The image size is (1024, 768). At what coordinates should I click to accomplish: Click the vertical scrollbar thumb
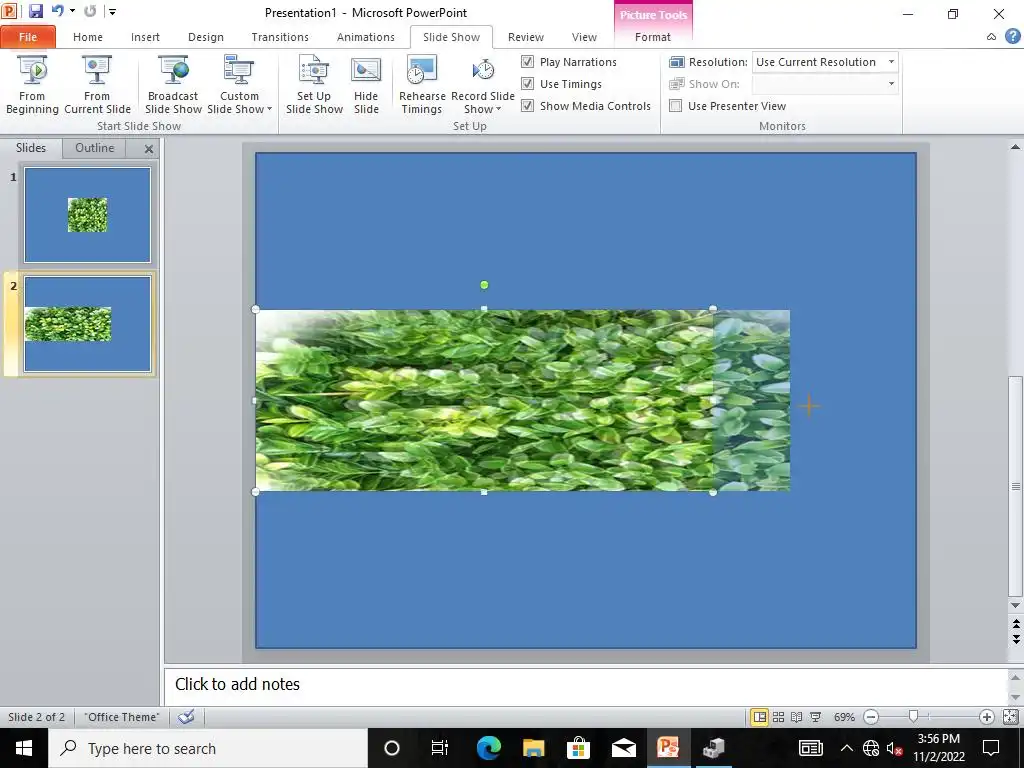coord(1016,486)
